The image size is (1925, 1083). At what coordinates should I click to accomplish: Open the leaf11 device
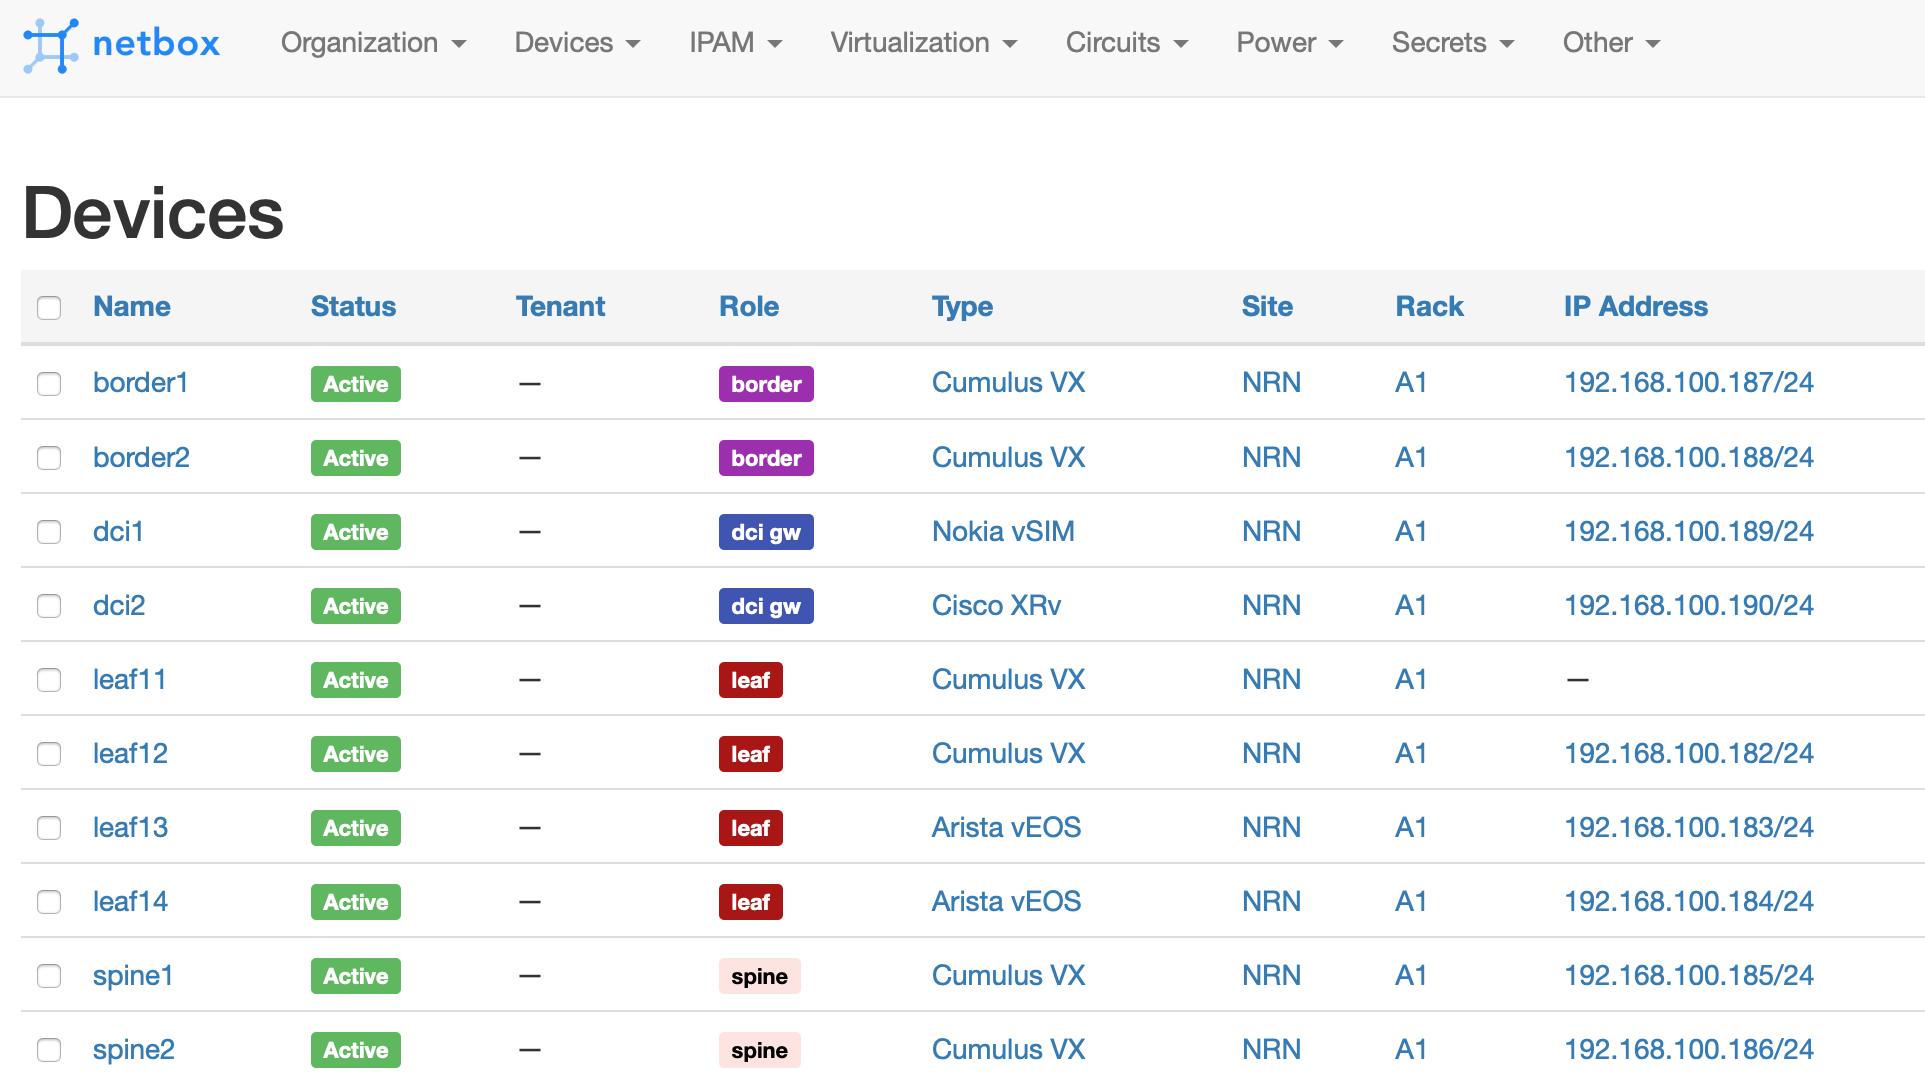coord(129,679)
